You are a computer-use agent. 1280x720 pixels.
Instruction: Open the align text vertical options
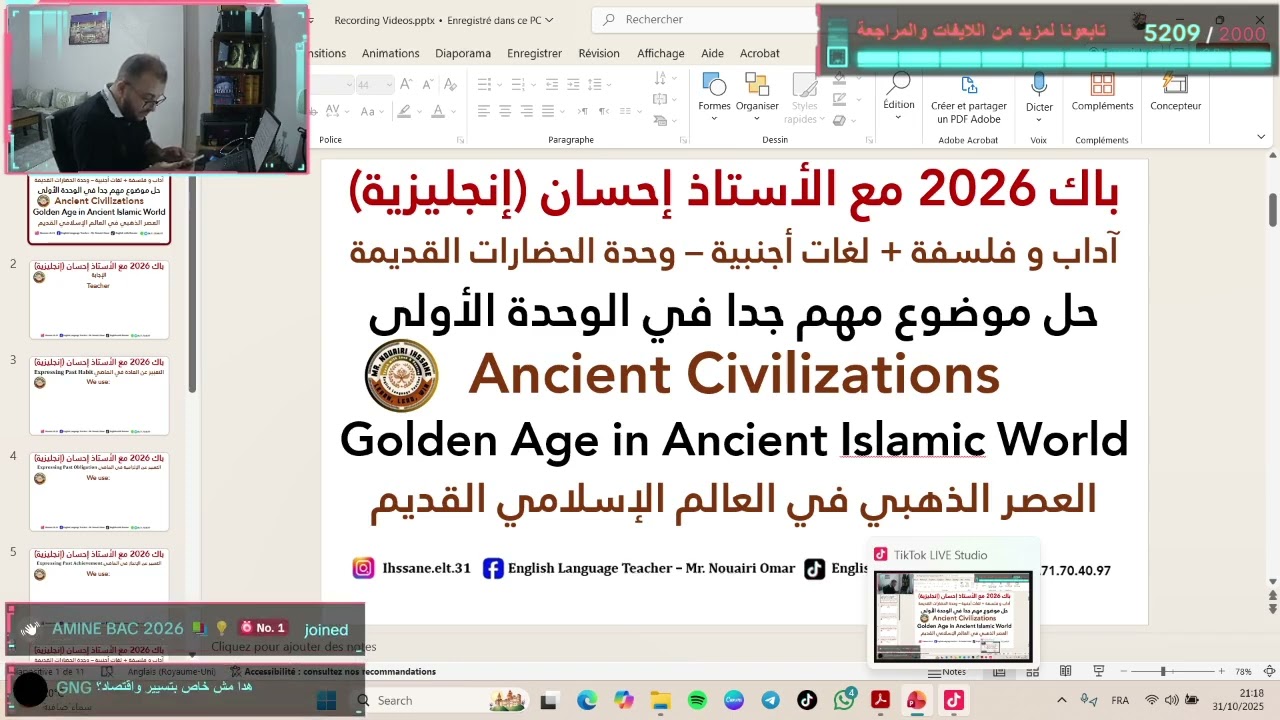(663, 99)
